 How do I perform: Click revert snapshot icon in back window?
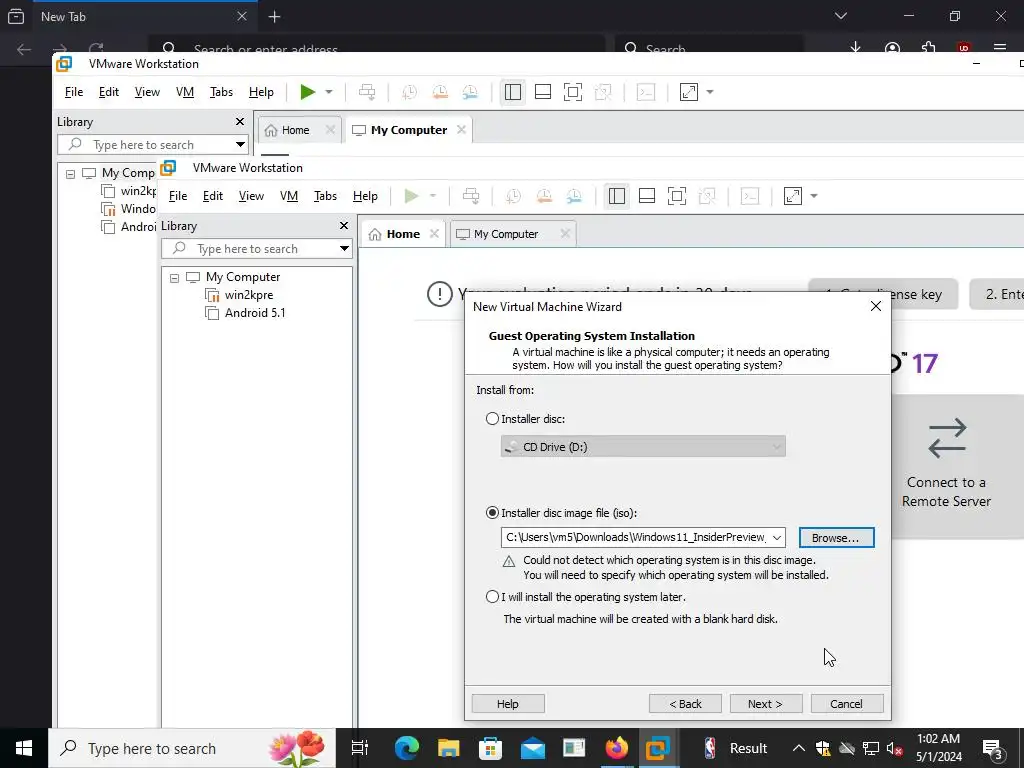(440, 92)
